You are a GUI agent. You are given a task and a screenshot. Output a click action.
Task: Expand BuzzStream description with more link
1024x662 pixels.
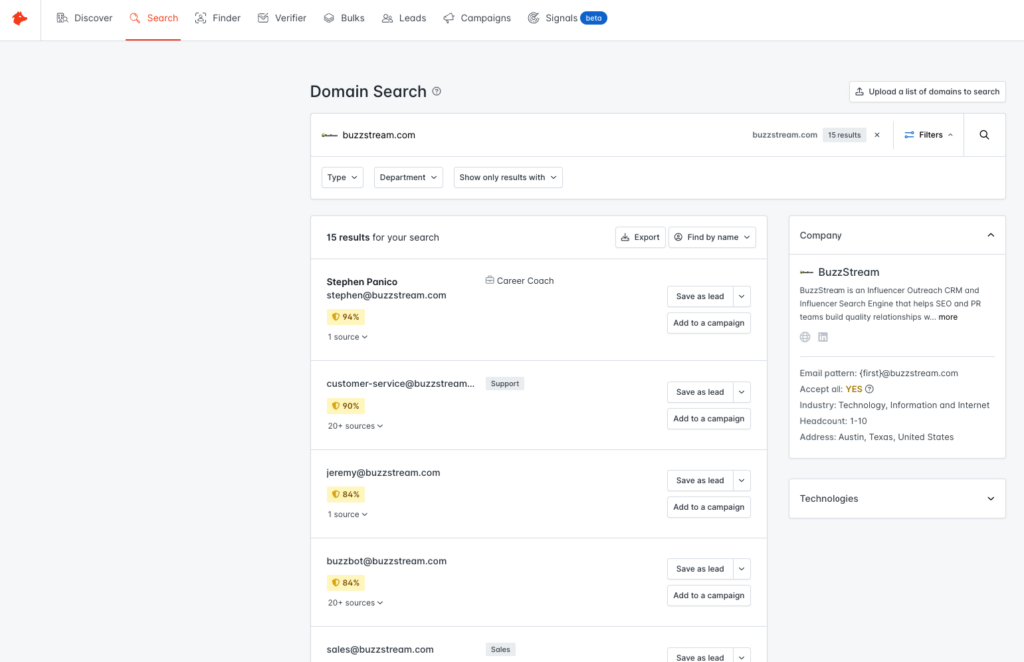[947, 317]
